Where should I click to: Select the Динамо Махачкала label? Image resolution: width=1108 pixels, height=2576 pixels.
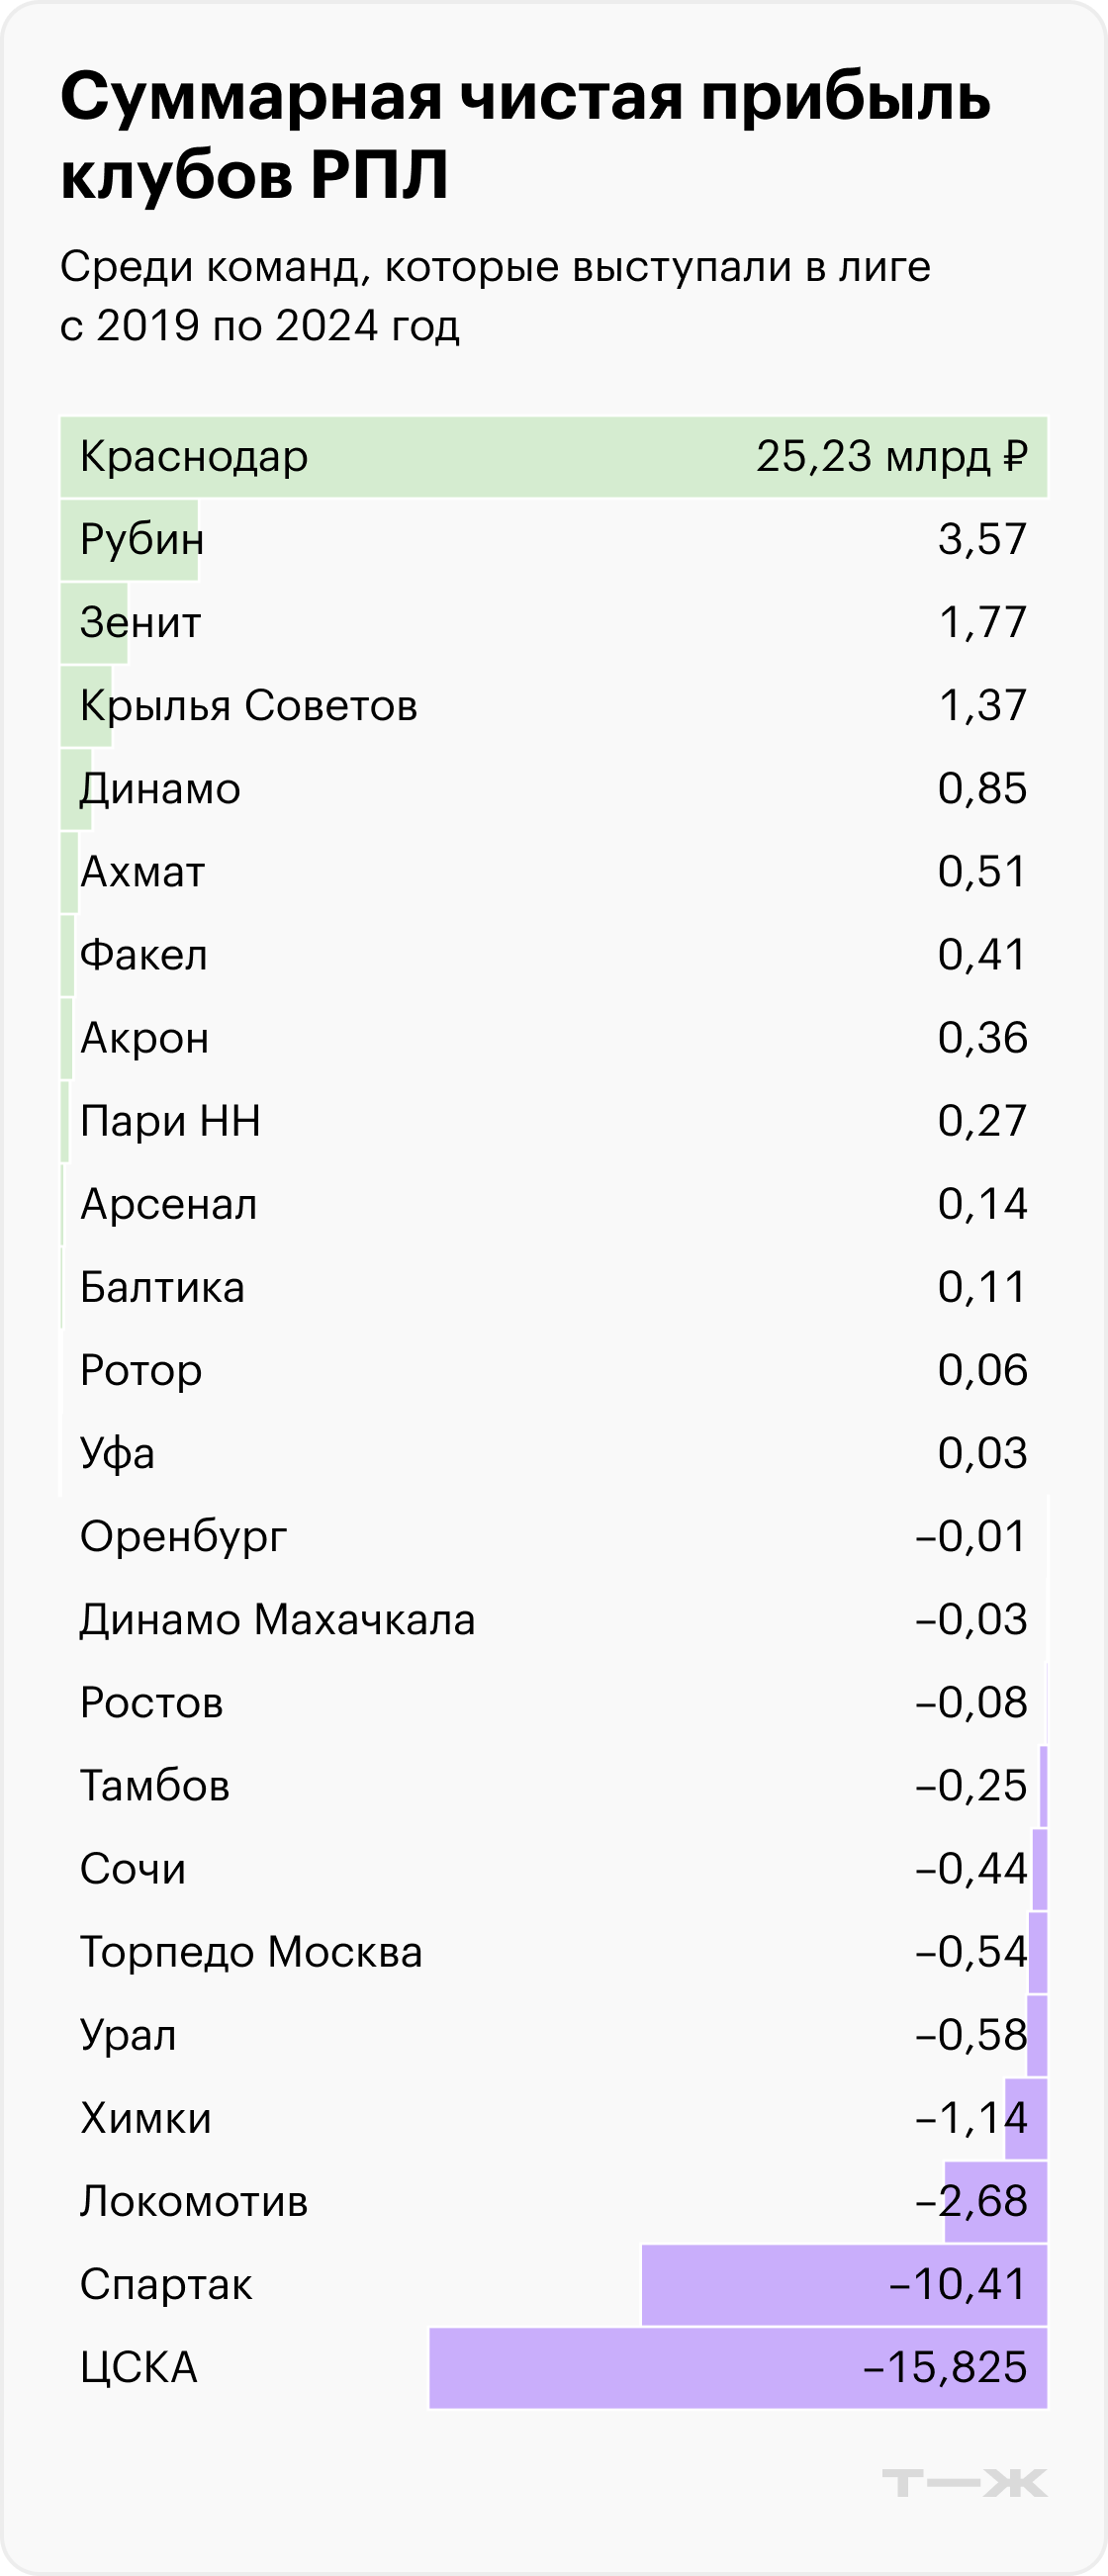click(277, 1619)
